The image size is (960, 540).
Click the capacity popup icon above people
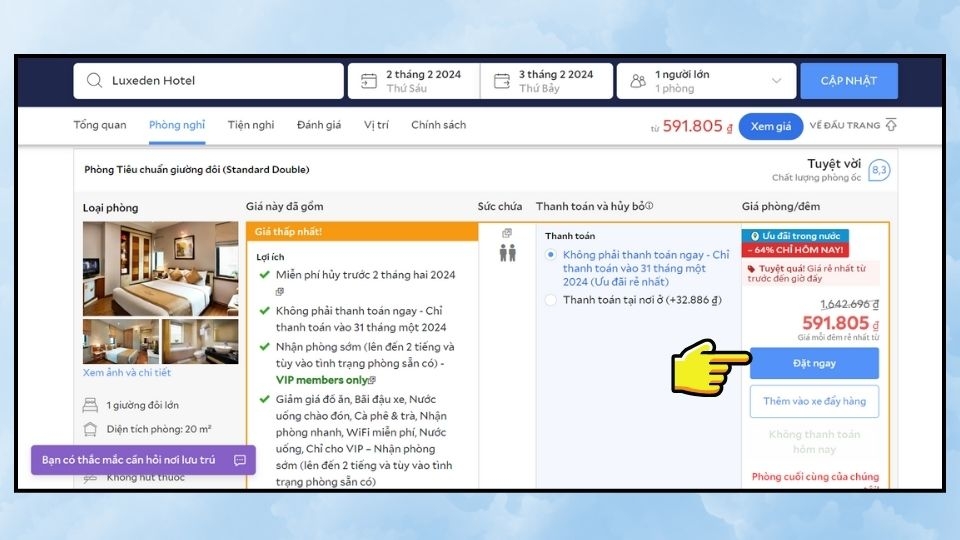tap(507, 233)
